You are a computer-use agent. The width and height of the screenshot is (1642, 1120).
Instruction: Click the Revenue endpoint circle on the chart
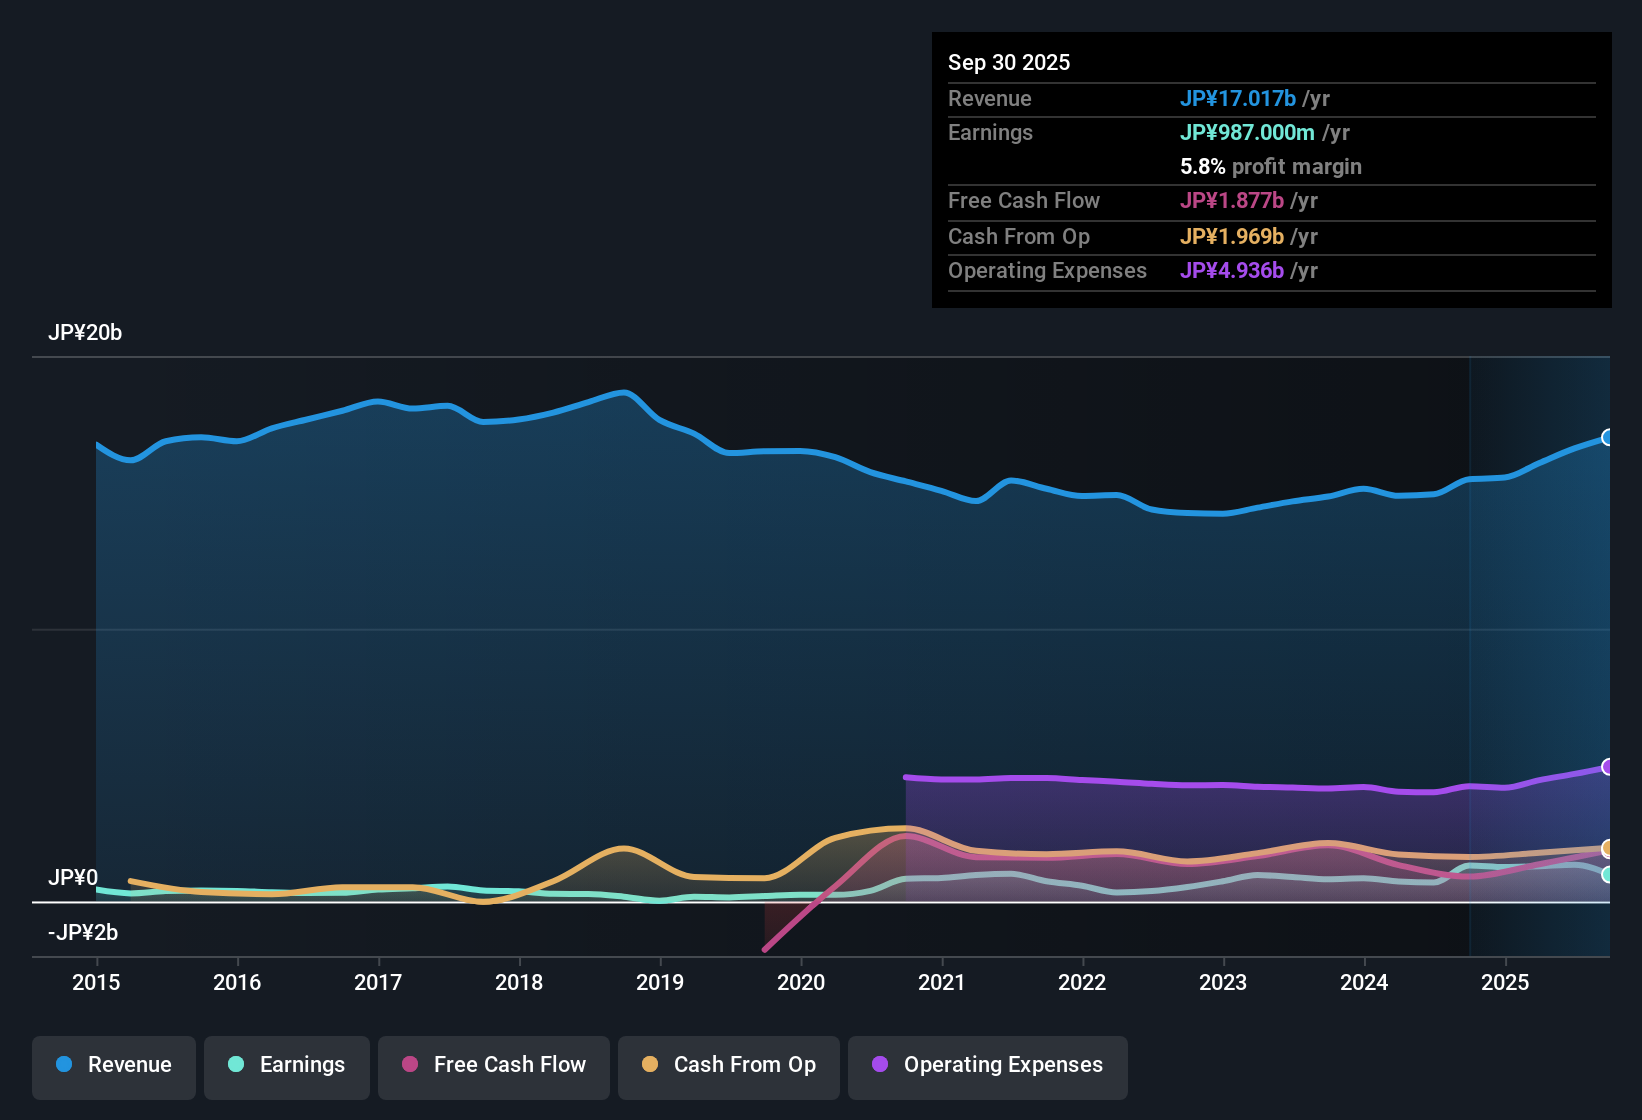tap(1608, 437)
